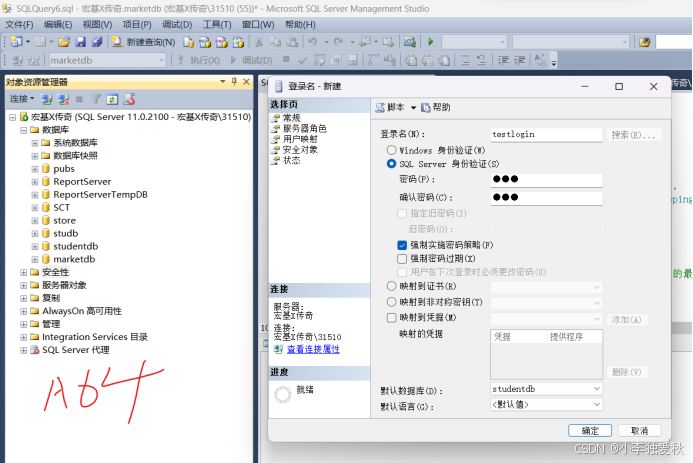Click the Save All icon

pos(97,42)
